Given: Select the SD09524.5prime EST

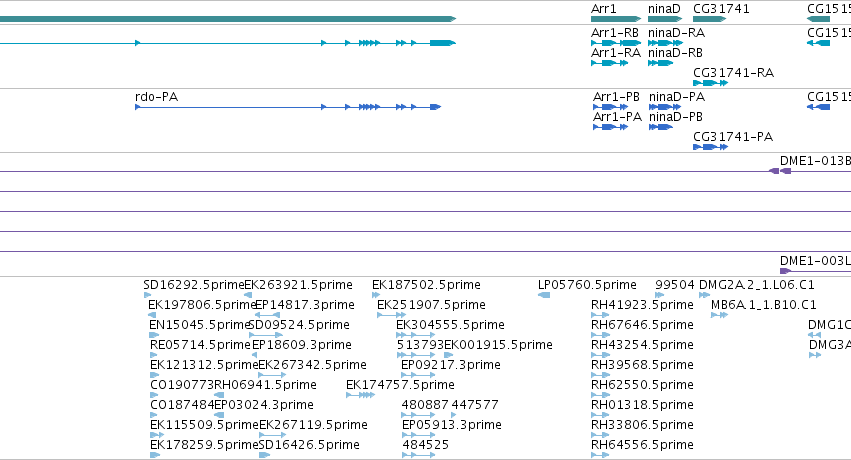Looking at the screenshot, I should click(299, 325).
